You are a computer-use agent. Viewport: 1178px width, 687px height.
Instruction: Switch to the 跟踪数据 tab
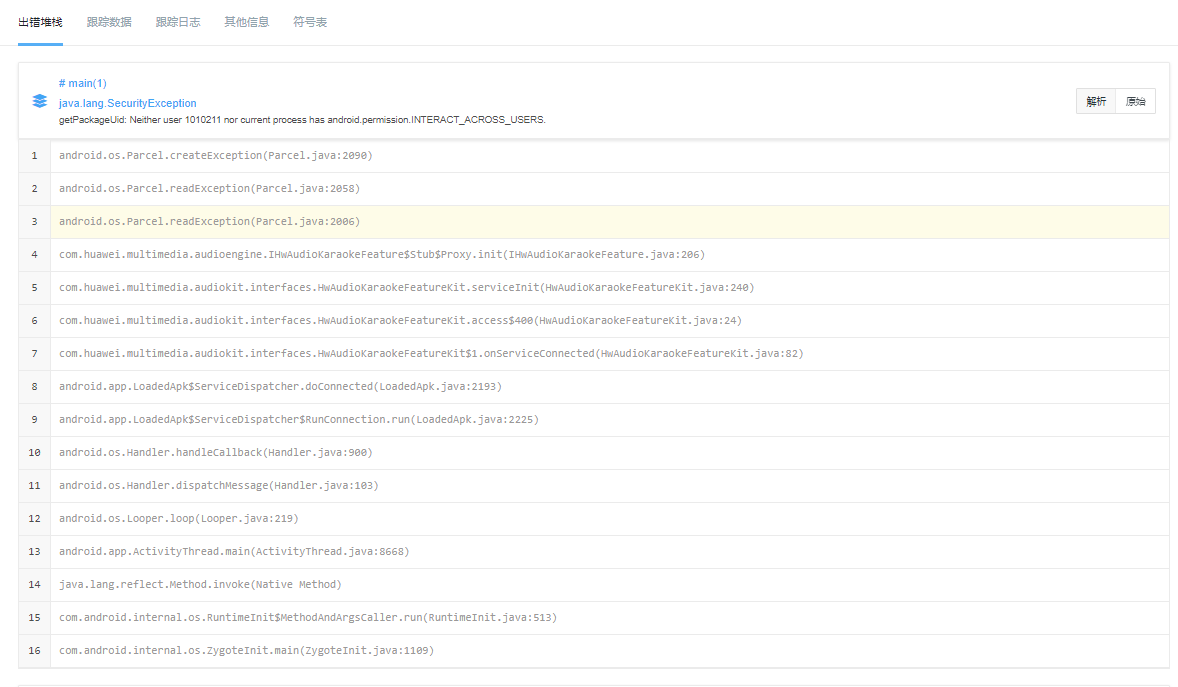coord(109,23)
